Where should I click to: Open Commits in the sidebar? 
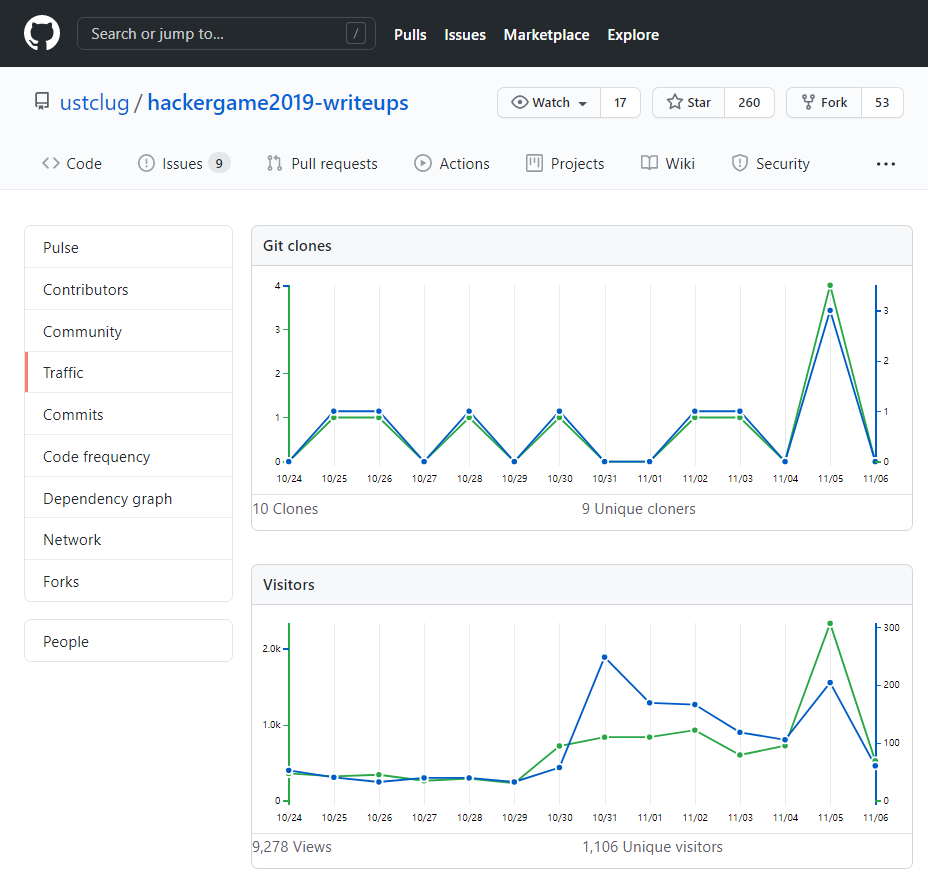coord(128,414)
